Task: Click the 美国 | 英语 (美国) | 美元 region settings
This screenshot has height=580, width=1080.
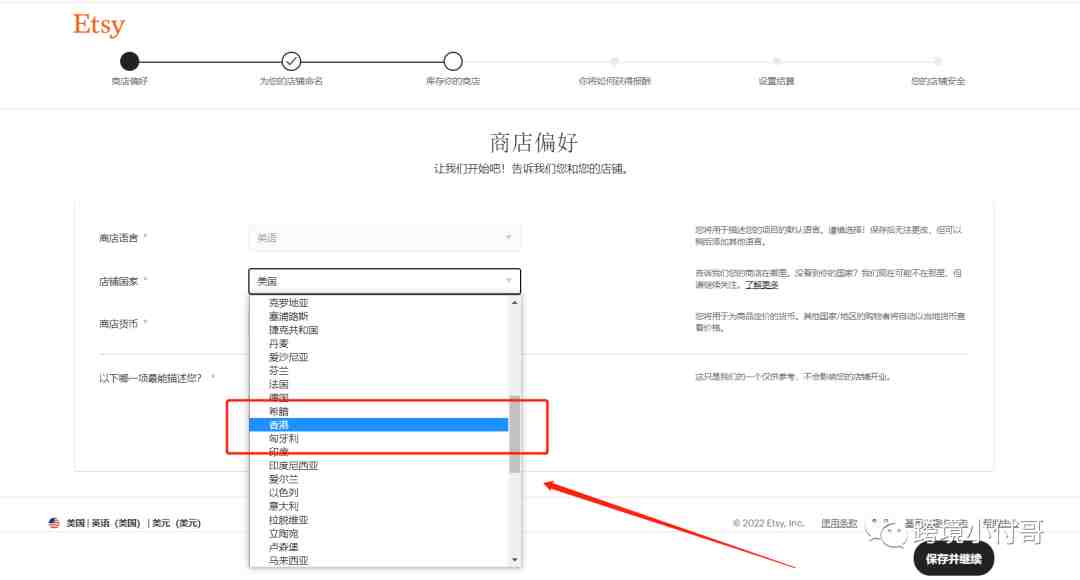Action: click(133, 523)
